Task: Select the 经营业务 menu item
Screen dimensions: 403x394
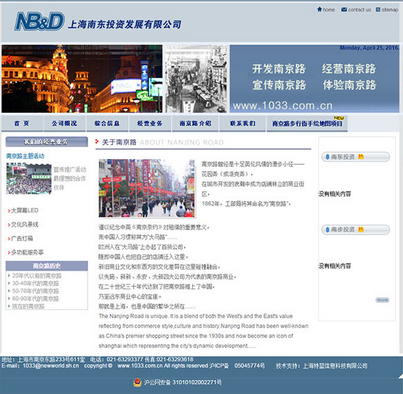Action: pyautogui.click(x=150, y=123)
